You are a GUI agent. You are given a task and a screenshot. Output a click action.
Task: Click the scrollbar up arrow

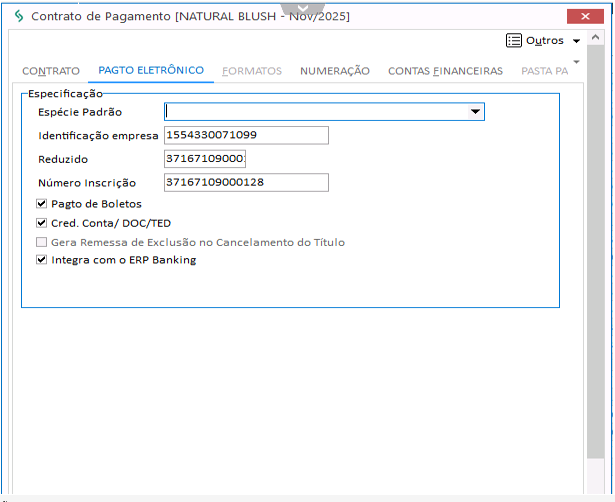tap(595, 38)
